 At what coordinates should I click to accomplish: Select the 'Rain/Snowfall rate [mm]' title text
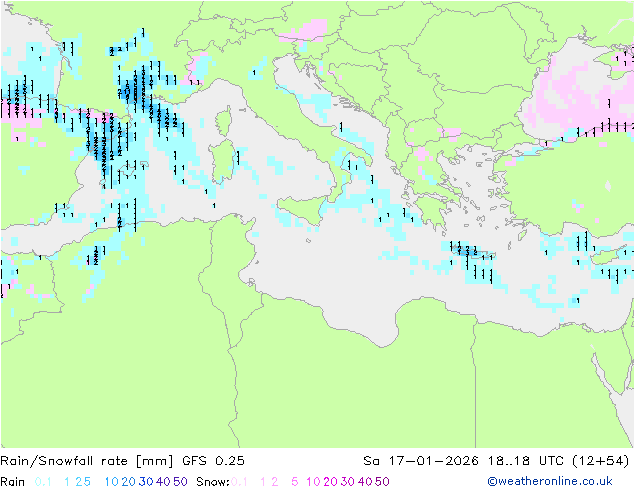coord(87,461)
